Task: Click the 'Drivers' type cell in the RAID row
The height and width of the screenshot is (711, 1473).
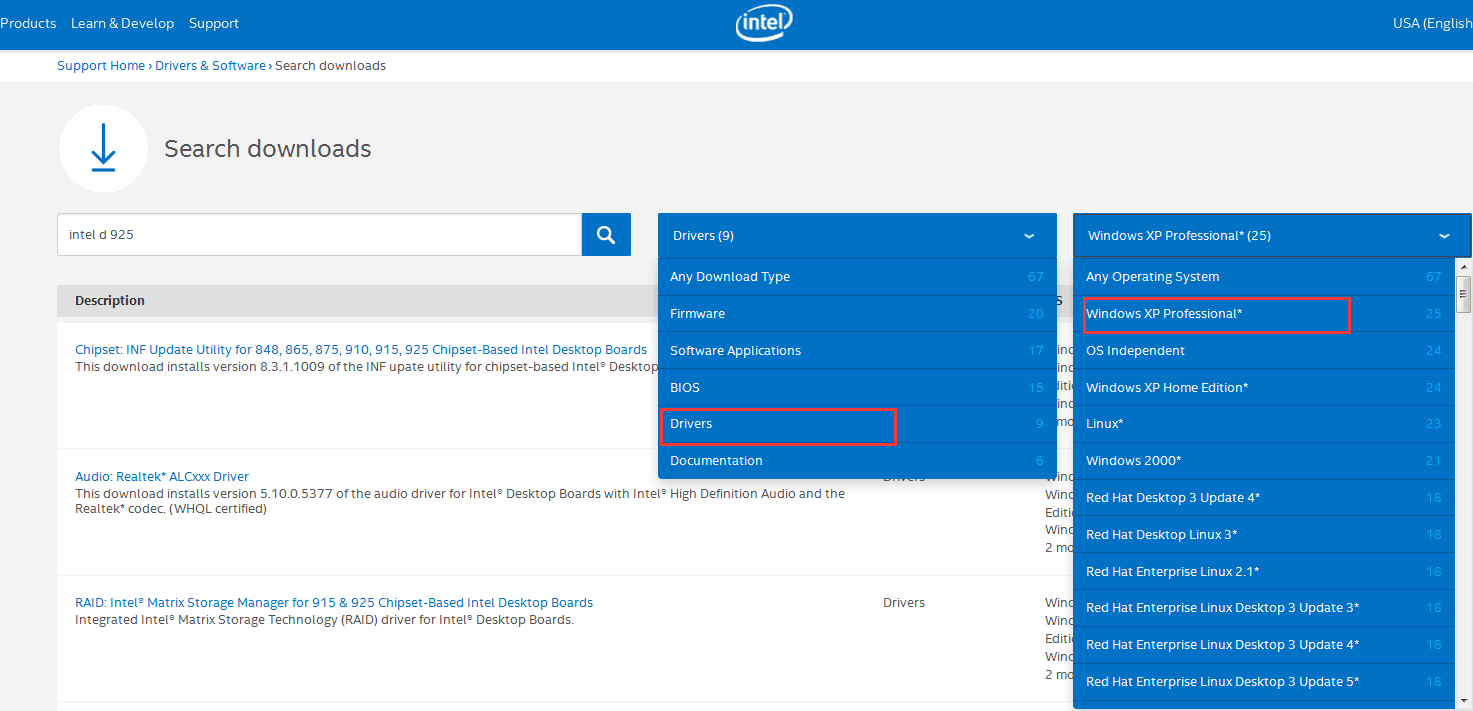Action: [904, 603]
